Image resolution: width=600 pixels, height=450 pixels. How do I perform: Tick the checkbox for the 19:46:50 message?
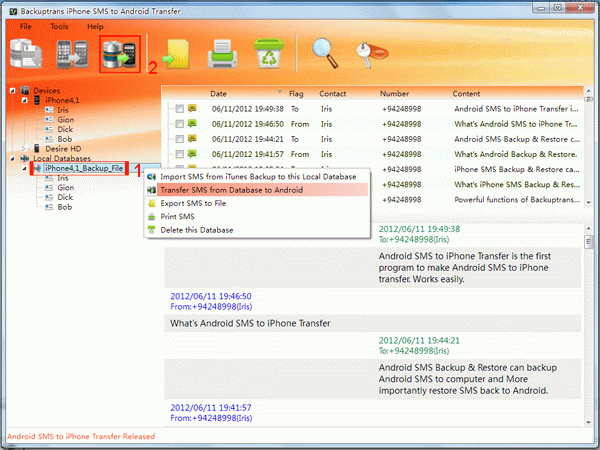(179, 124)
